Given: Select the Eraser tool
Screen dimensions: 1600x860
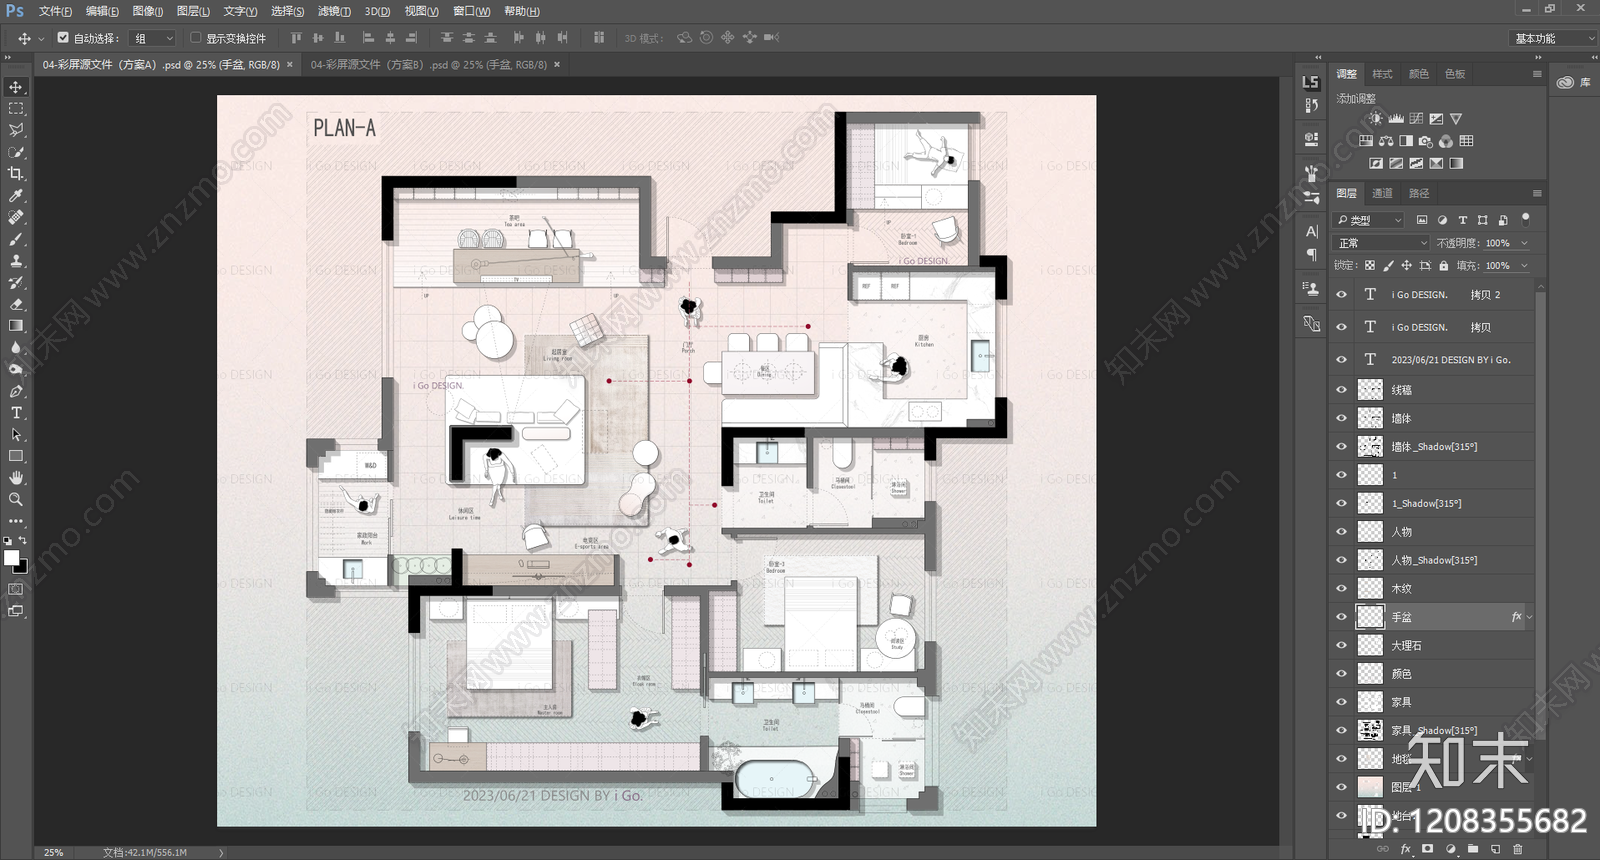Looking at the screenshot, I should pos(16,304).
